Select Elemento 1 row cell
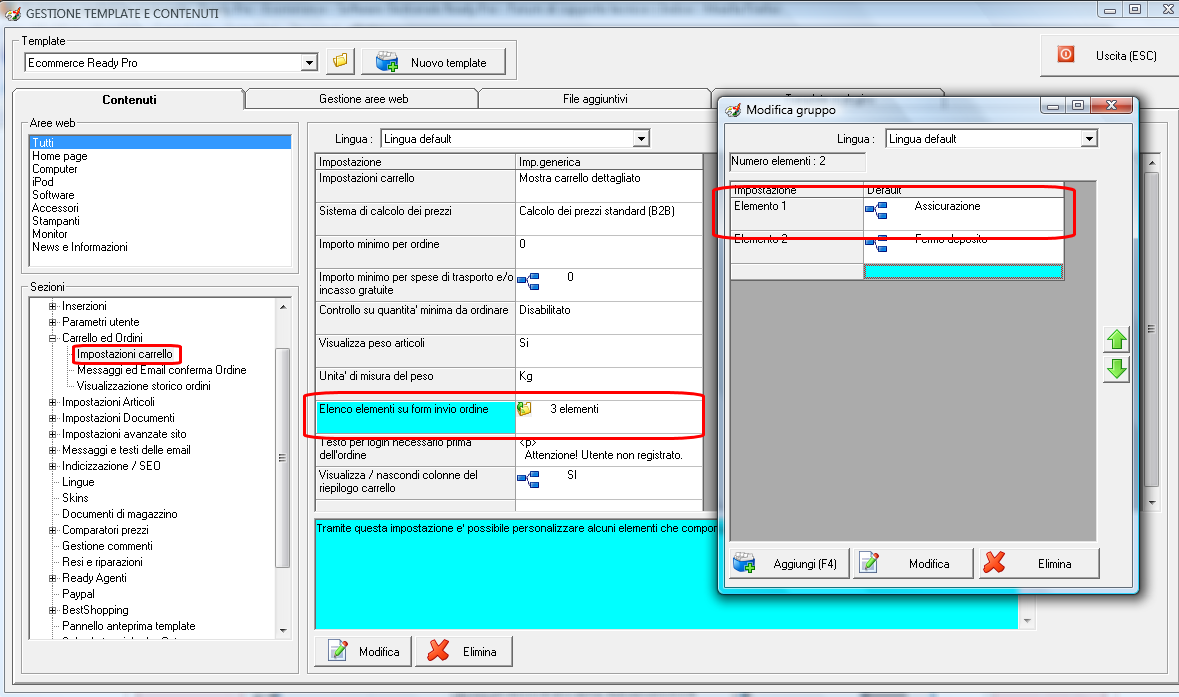The width and height of the screenshot is (1179, 697). coord(797,214)
